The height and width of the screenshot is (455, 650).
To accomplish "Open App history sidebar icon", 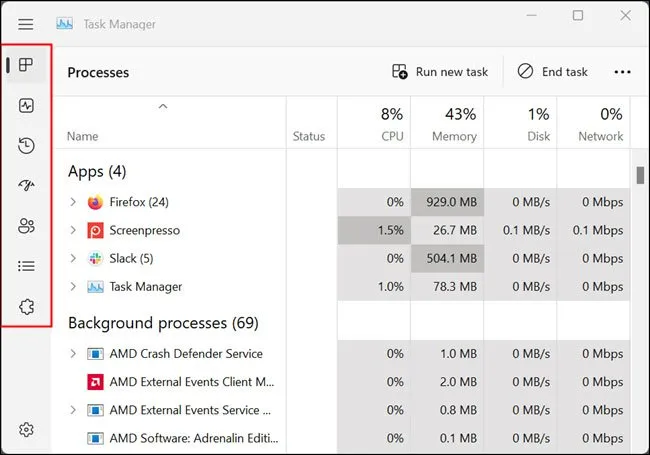I will click(x=26, y=145).
